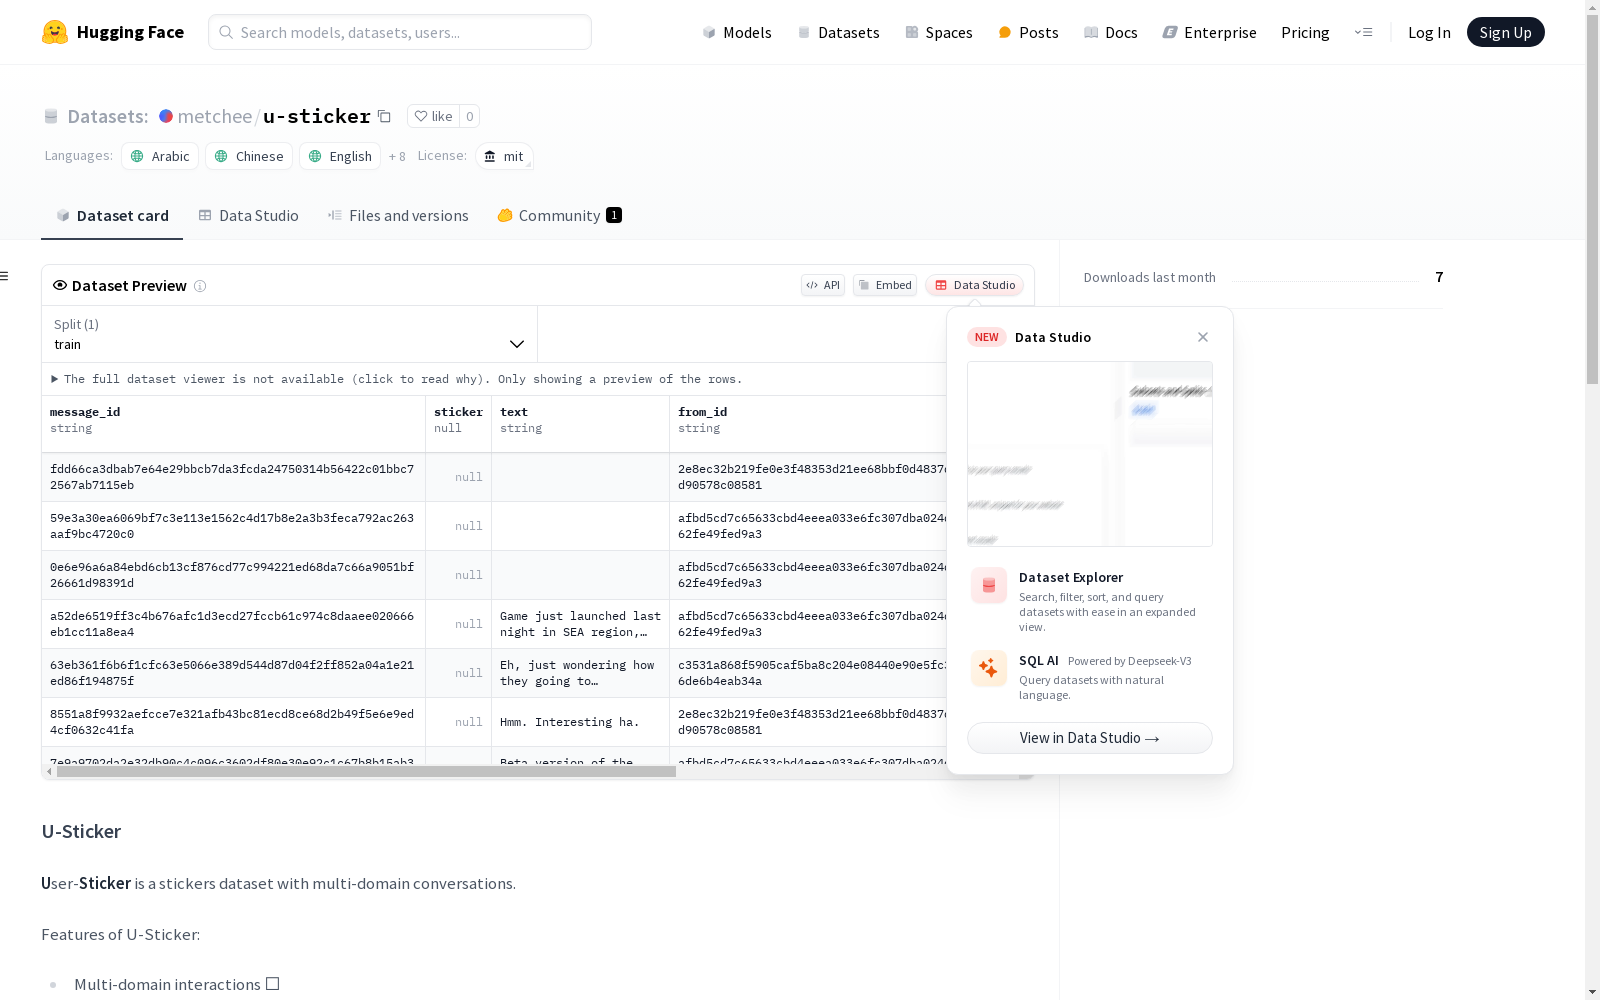Click the Datasets: breadcrumb label
The width and height of the screenshot is (1600, 1000).
coord(108,116)
